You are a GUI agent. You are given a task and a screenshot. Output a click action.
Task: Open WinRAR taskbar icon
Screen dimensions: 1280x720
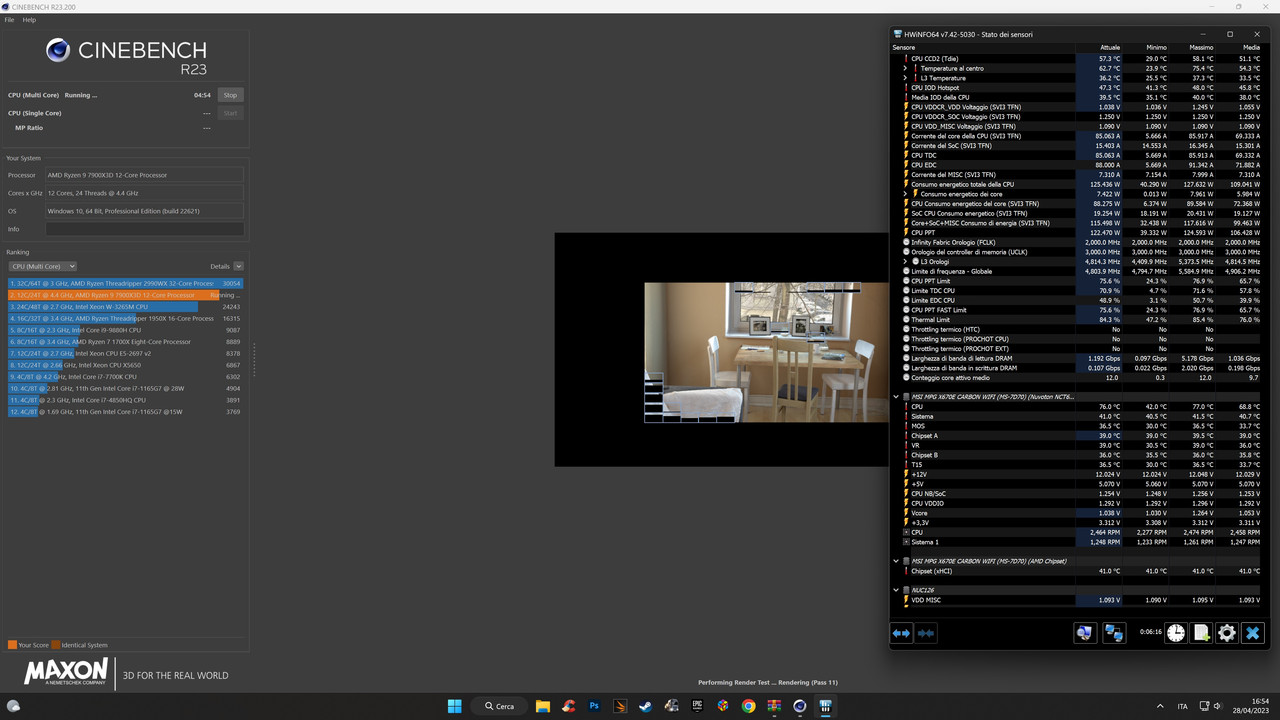774,706
